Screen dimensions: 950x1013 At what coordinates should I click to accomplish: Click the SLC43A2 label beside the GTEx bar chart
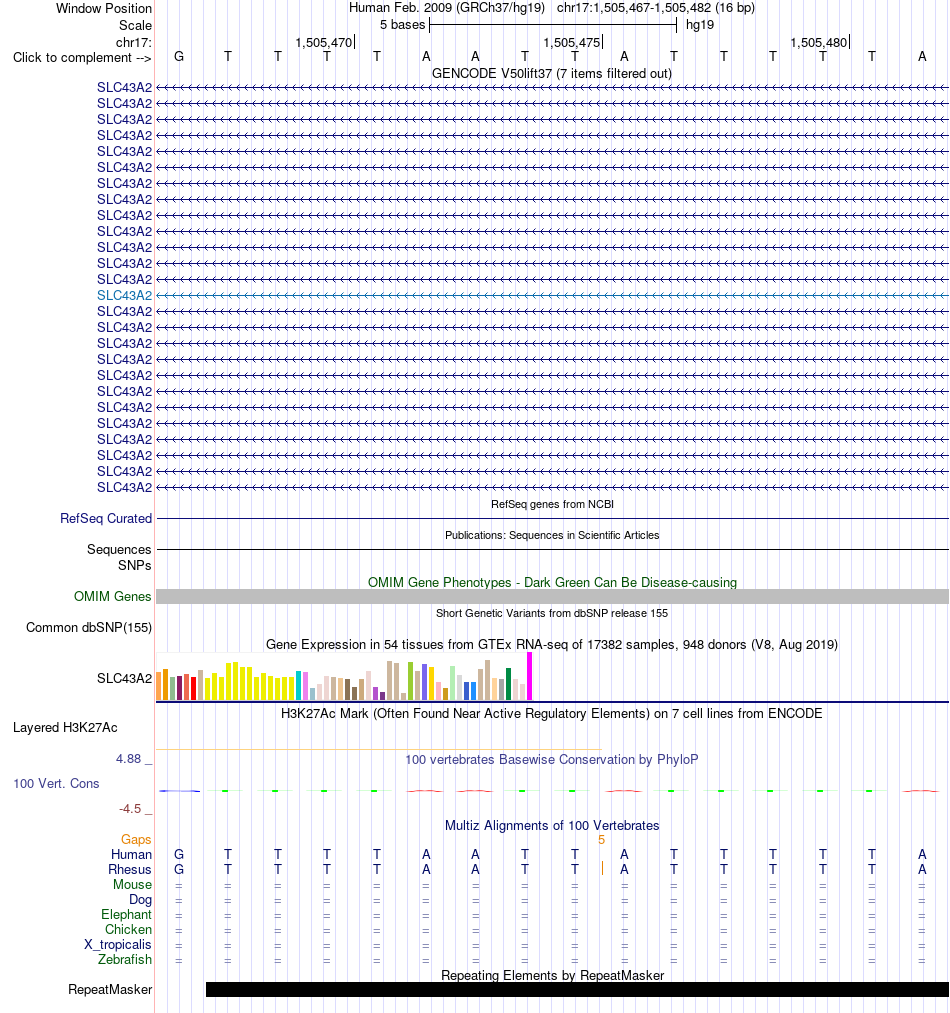[x=124, y=678]
